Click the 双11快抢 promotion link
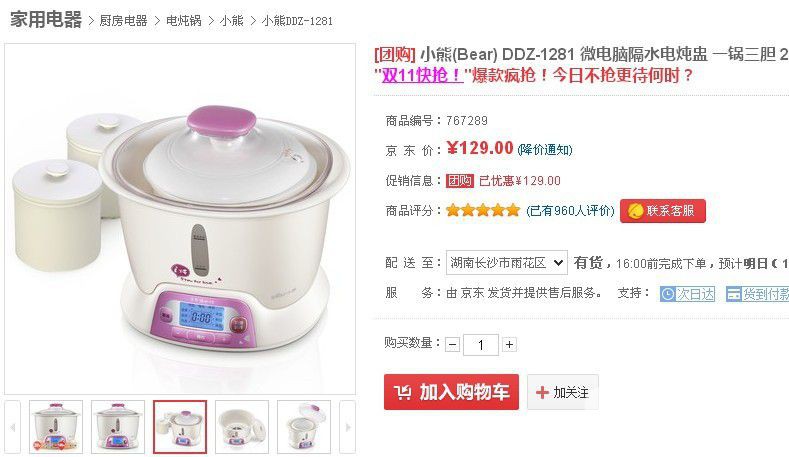Viewport: 789px width, 457px height. tap(422, 75)
